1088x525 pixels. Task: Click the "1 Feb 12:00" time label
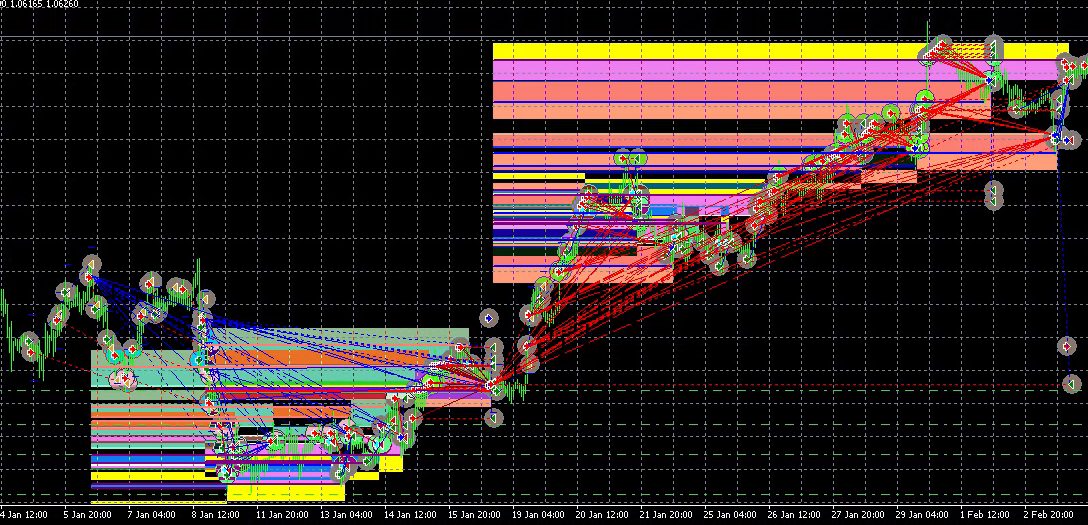(x=985, y=515)
